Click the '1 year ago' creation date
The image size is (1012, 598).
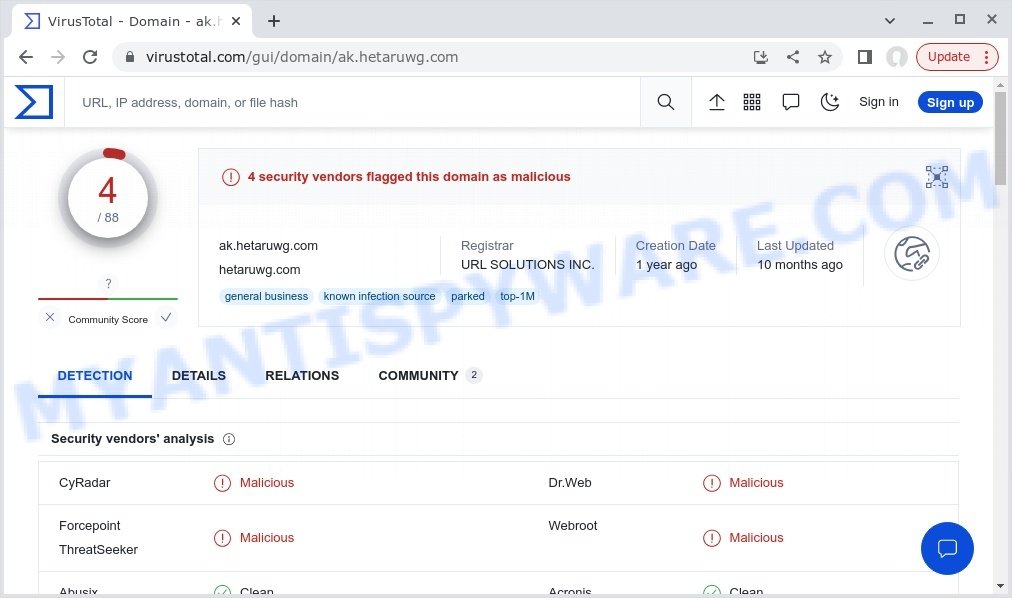tap(666, 264)
